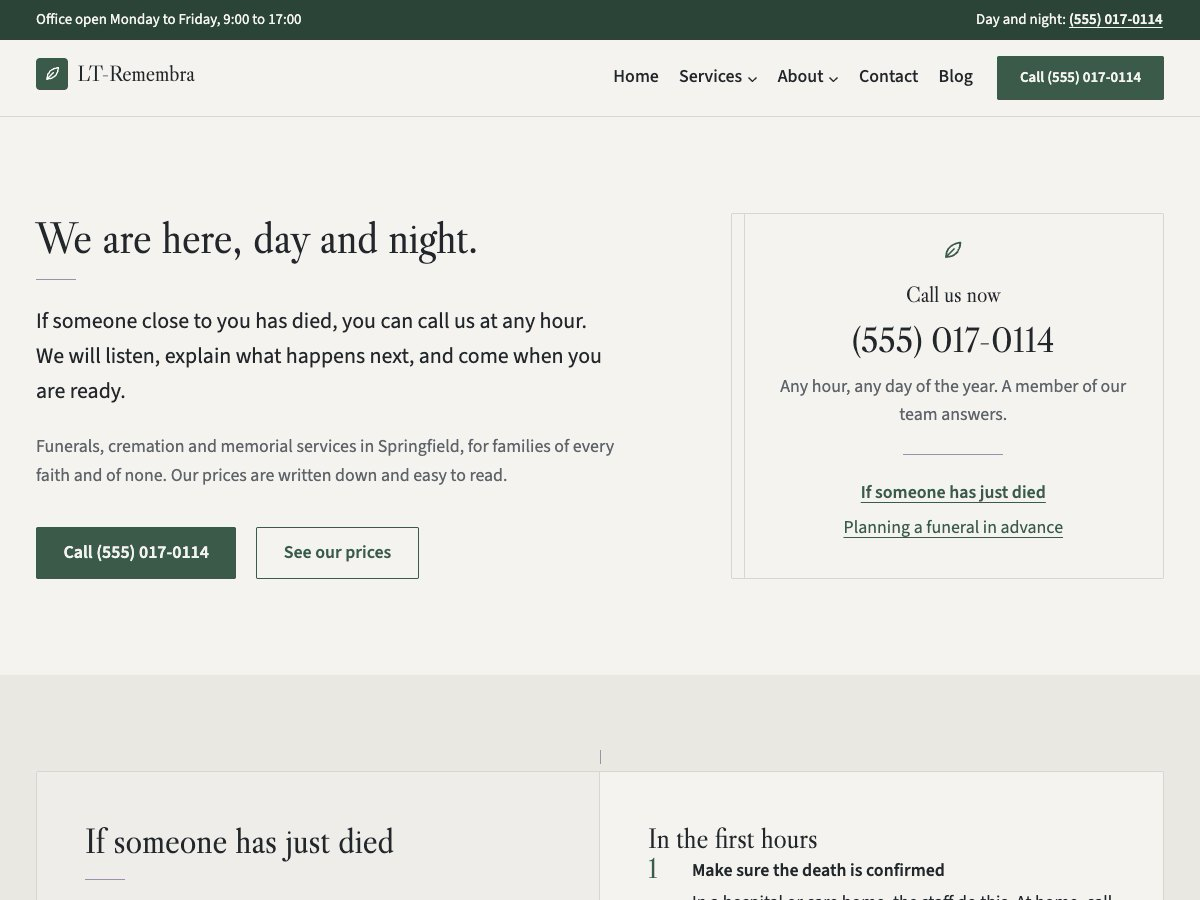Go to the Home menu item
The width and height of the screenshot is (1200, 900).
636,77
